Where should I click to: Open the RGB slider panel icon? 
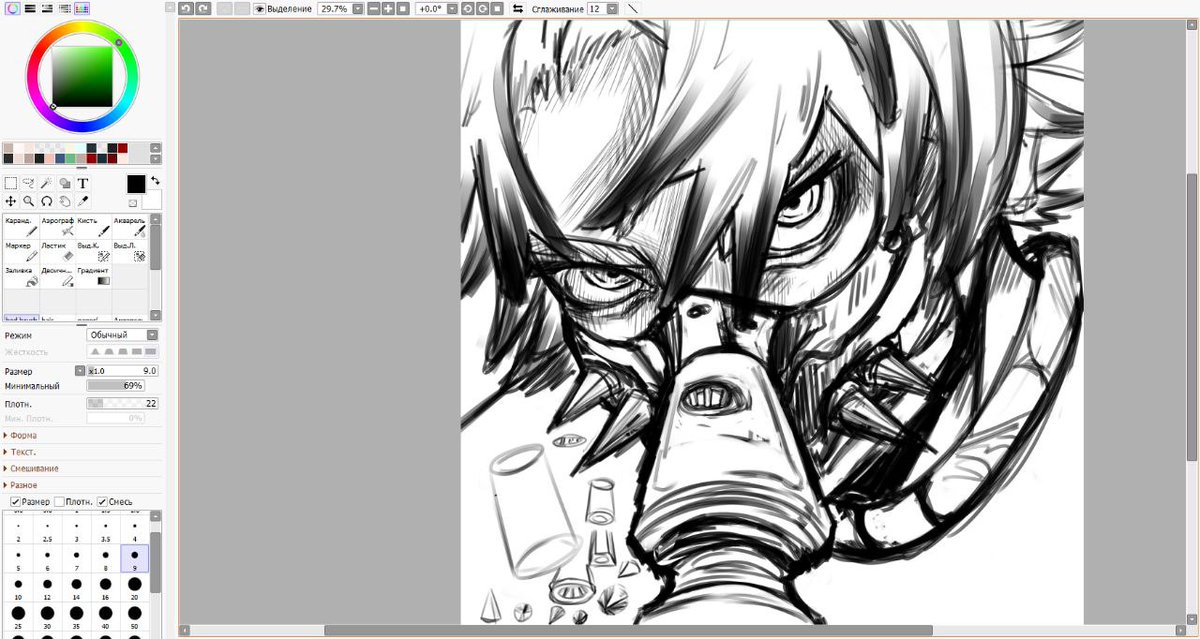(30, 8)
